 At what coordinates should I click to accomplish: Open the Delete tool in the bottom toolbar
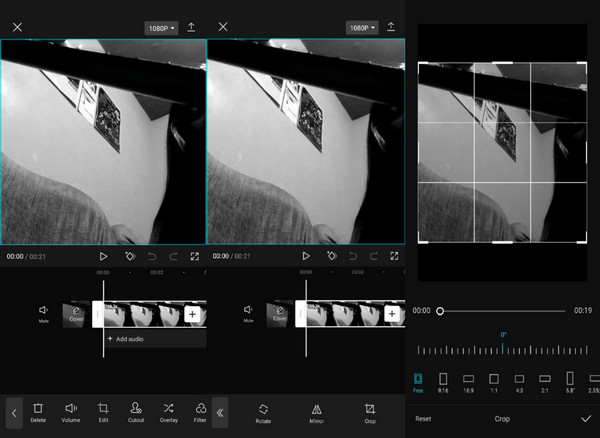pyautogui.click(x=38, y=412)
